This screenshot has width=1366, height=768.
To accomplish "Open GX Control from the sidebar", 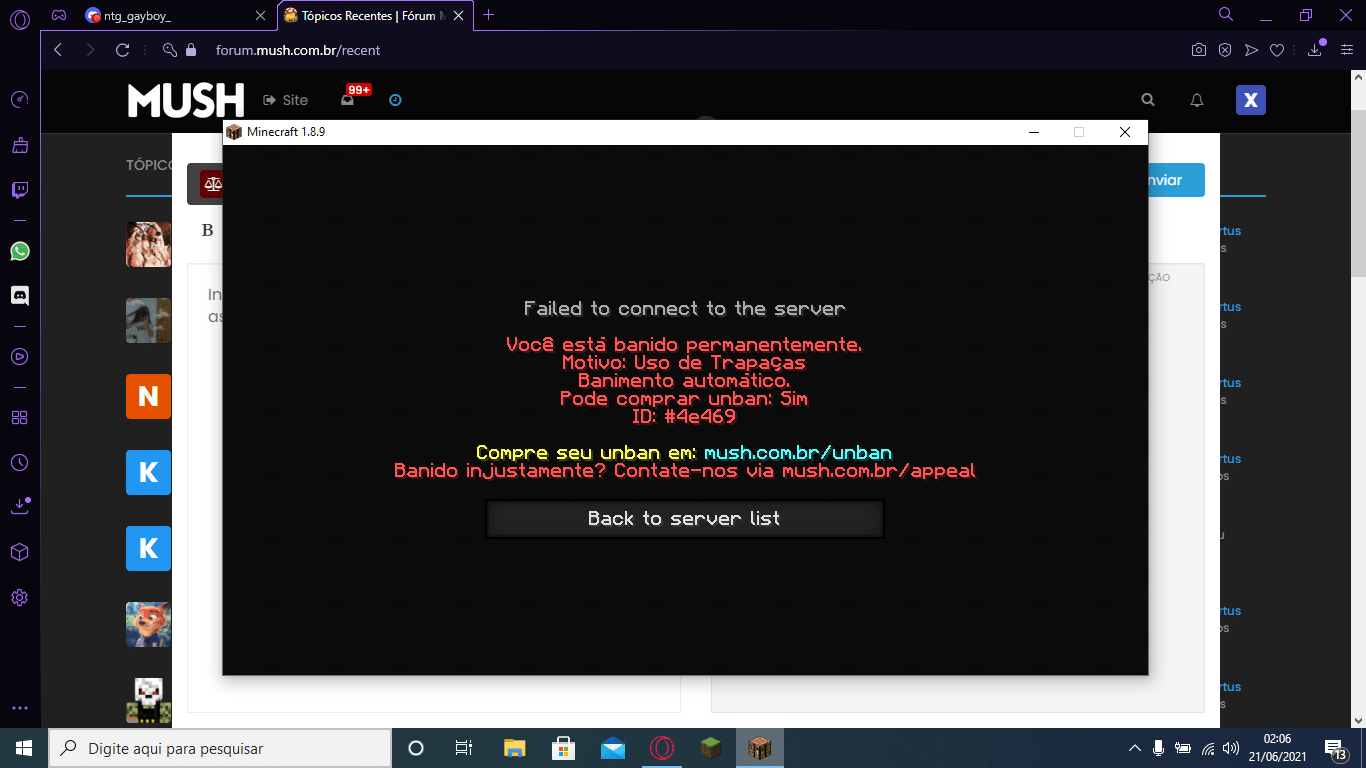I will click(x=20, y=100).
